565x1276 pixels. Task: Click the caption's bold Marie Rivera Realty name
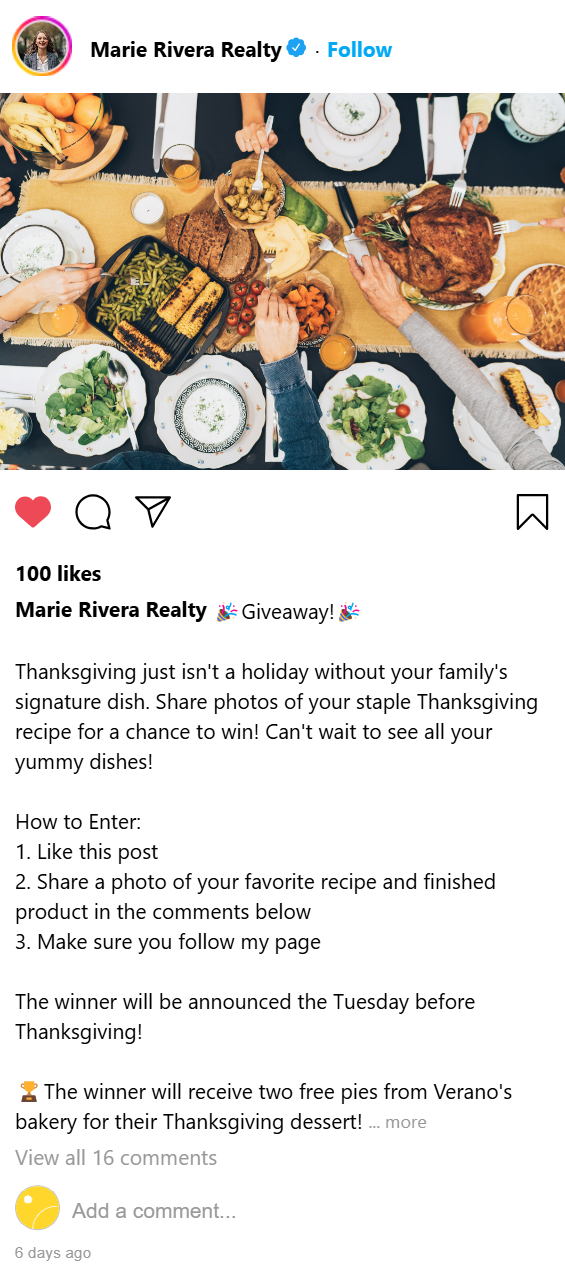(x=111, y=610)
